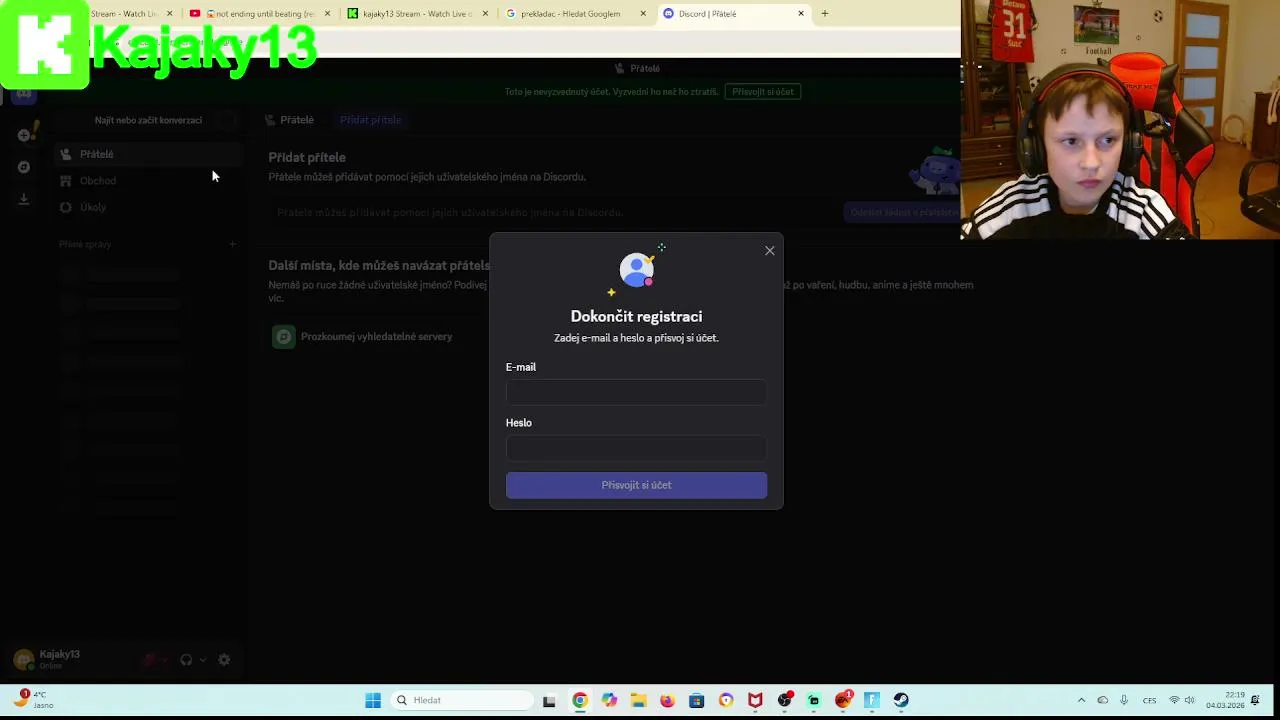This screenshot has width=1280, height=720.
Task: Open McAfee from the taskbar
Action: (755, 700)
